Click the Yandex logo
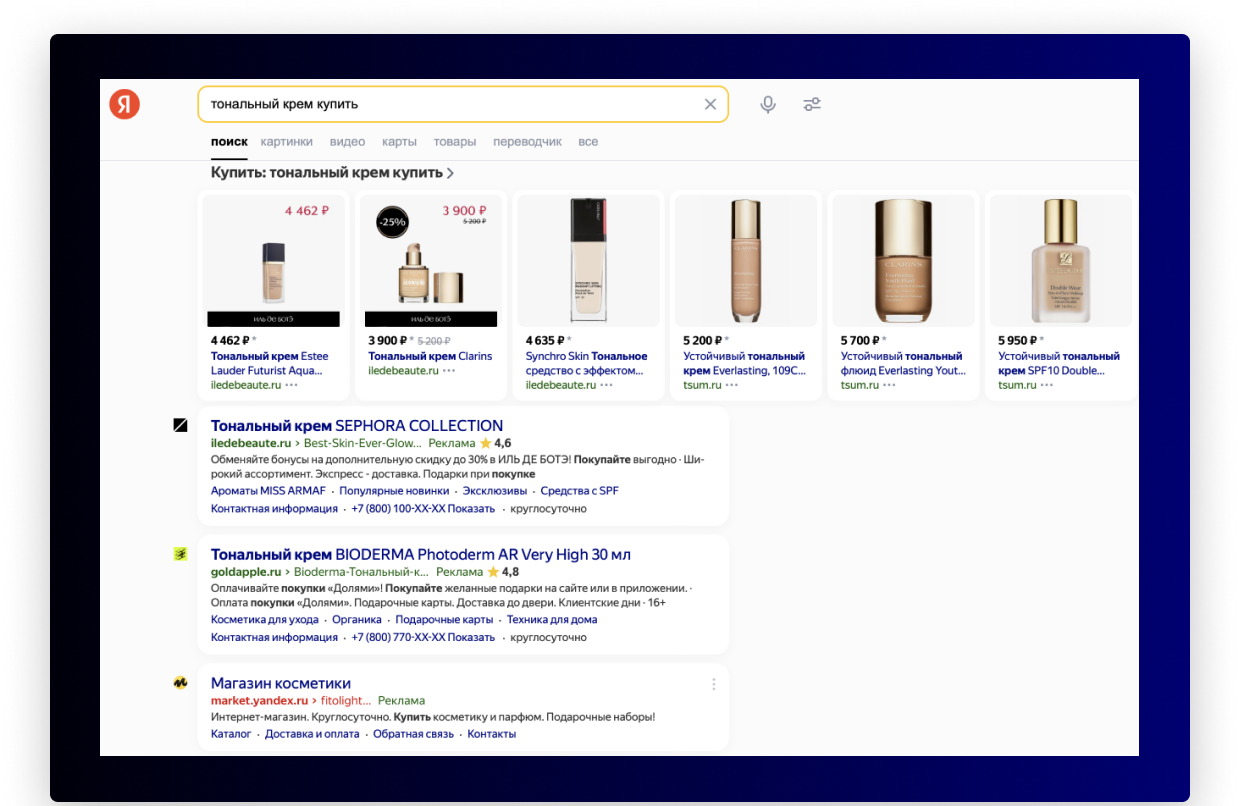The image size is (1242, 806). pyautogui.click(x=124, y=104)
